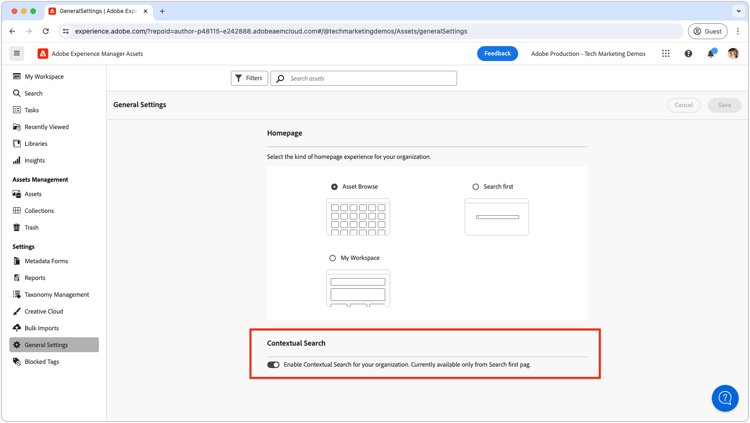Reload the page in browser
Viewport: 750px width, 423px height.
coord(45,31)
